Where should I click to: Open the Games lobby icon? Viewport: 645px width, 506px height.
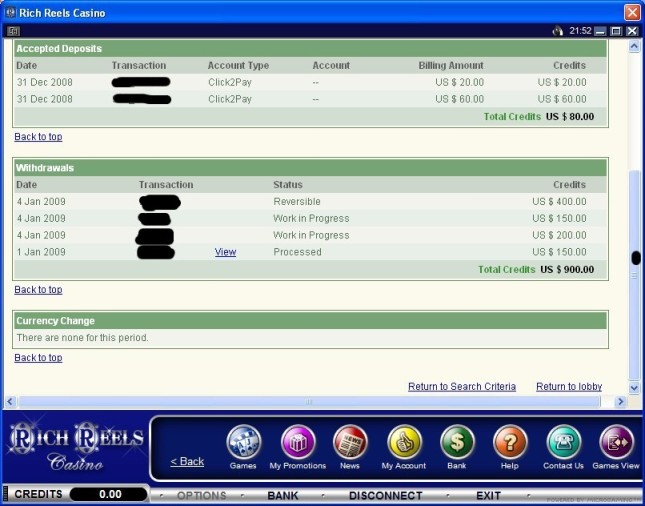pos(244,442)
